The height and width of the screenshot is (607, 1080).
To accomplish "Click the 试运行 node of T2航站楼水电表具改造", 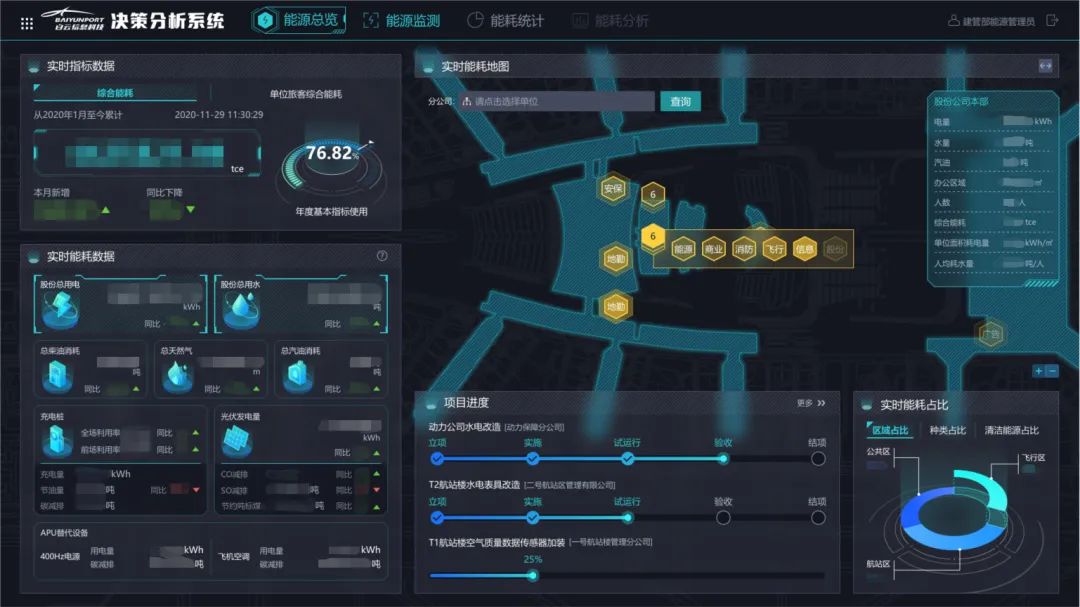I will point(627,518).
